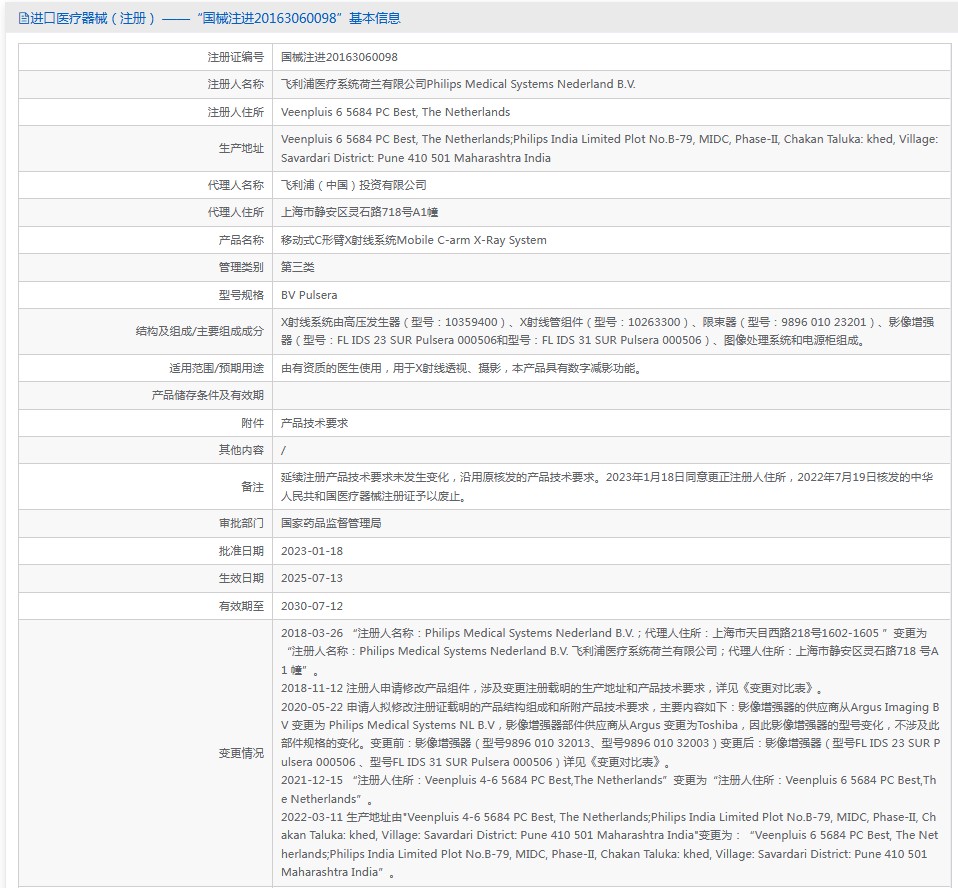Screen dimensions: 958x888
Task: Select the label 注册证编号
Action: click(235, 57)
